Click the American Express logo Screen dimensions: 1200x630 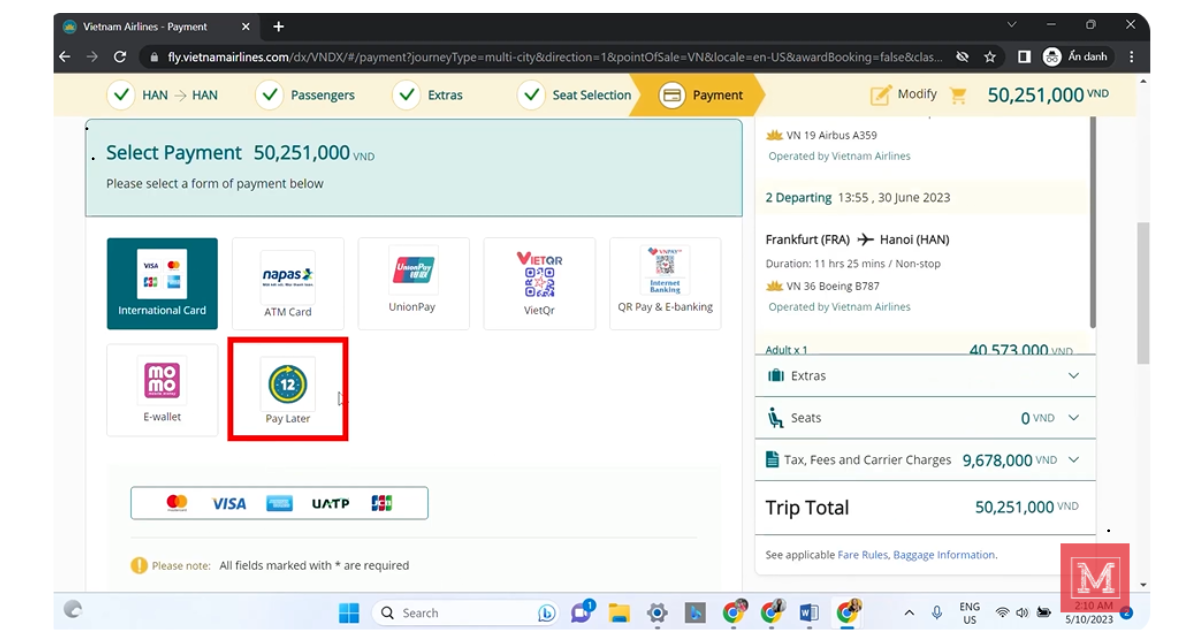[279, 503]
